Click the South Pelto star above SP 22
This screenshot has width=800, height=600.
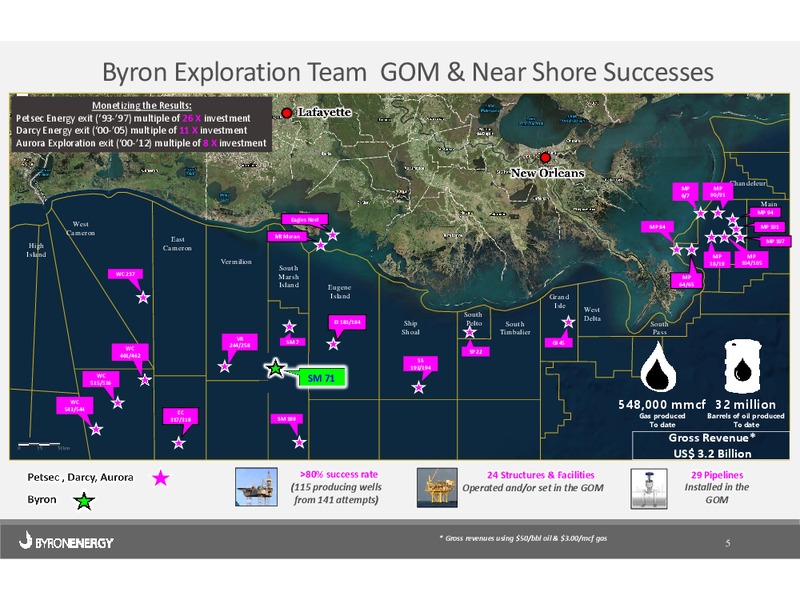(470, 332)
